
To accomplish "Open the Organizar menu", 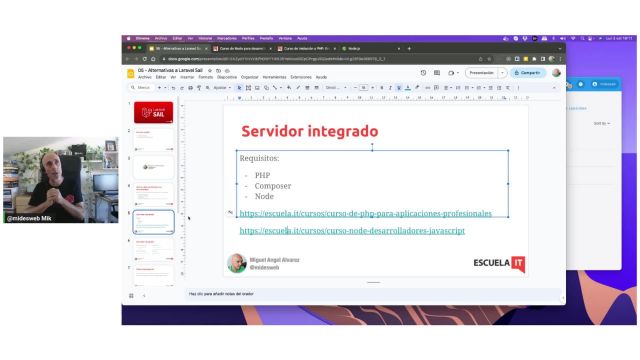I will (x=249, y=77).
